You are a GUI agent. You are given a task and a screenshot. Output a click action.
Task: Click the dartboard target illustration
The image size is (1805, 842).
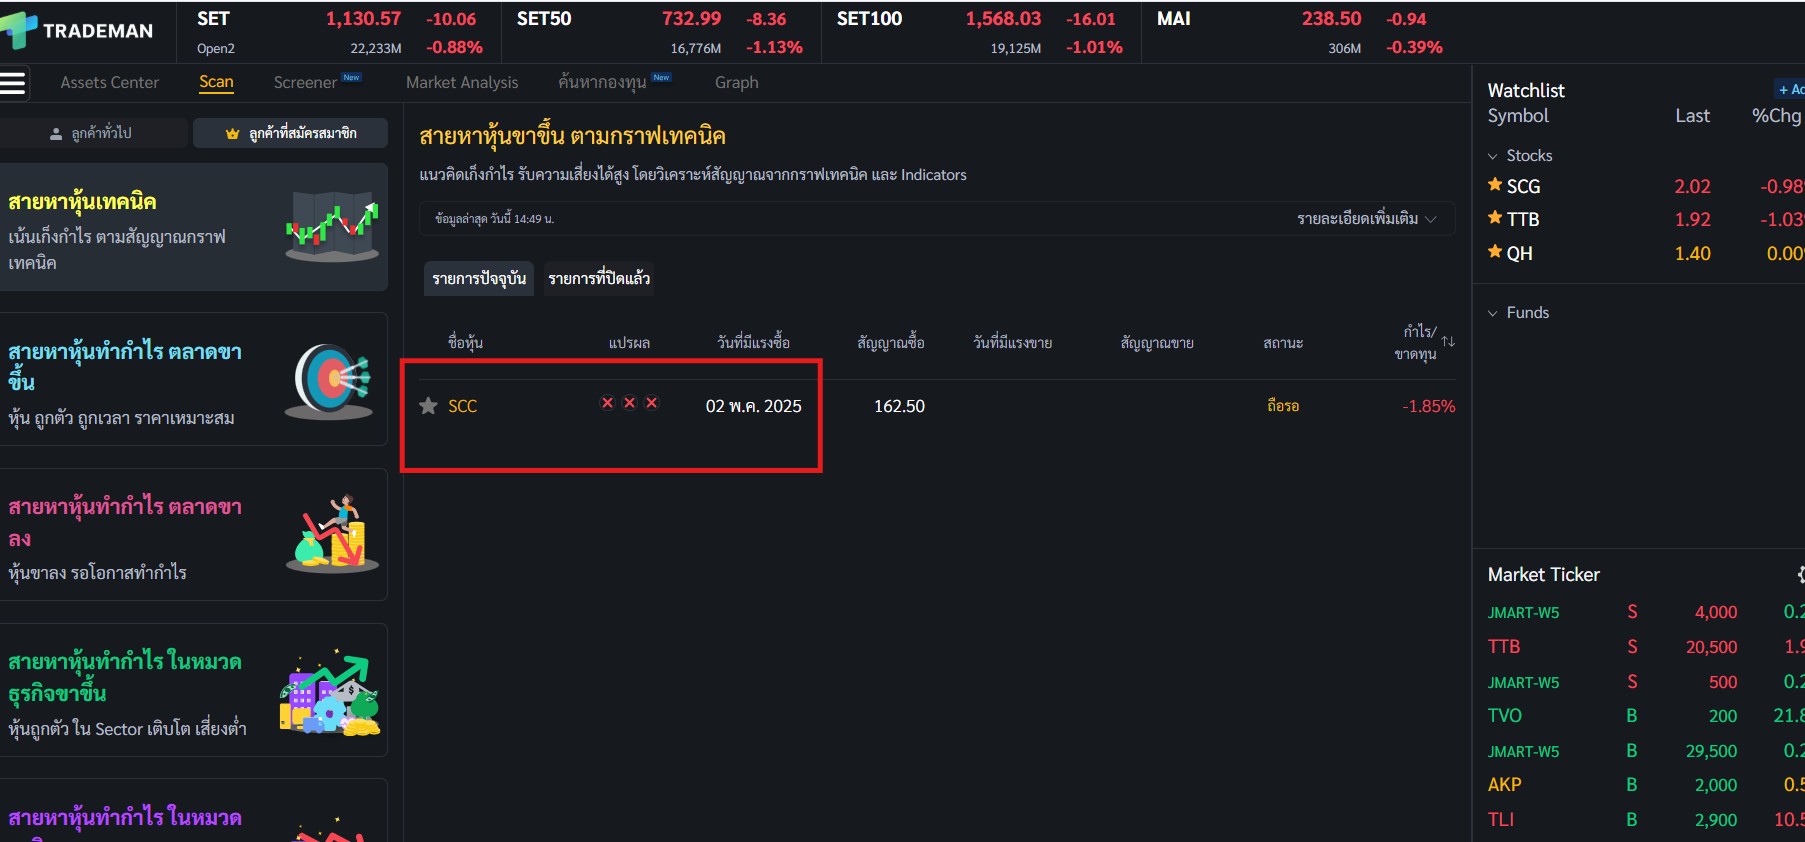tap(330, 381)
